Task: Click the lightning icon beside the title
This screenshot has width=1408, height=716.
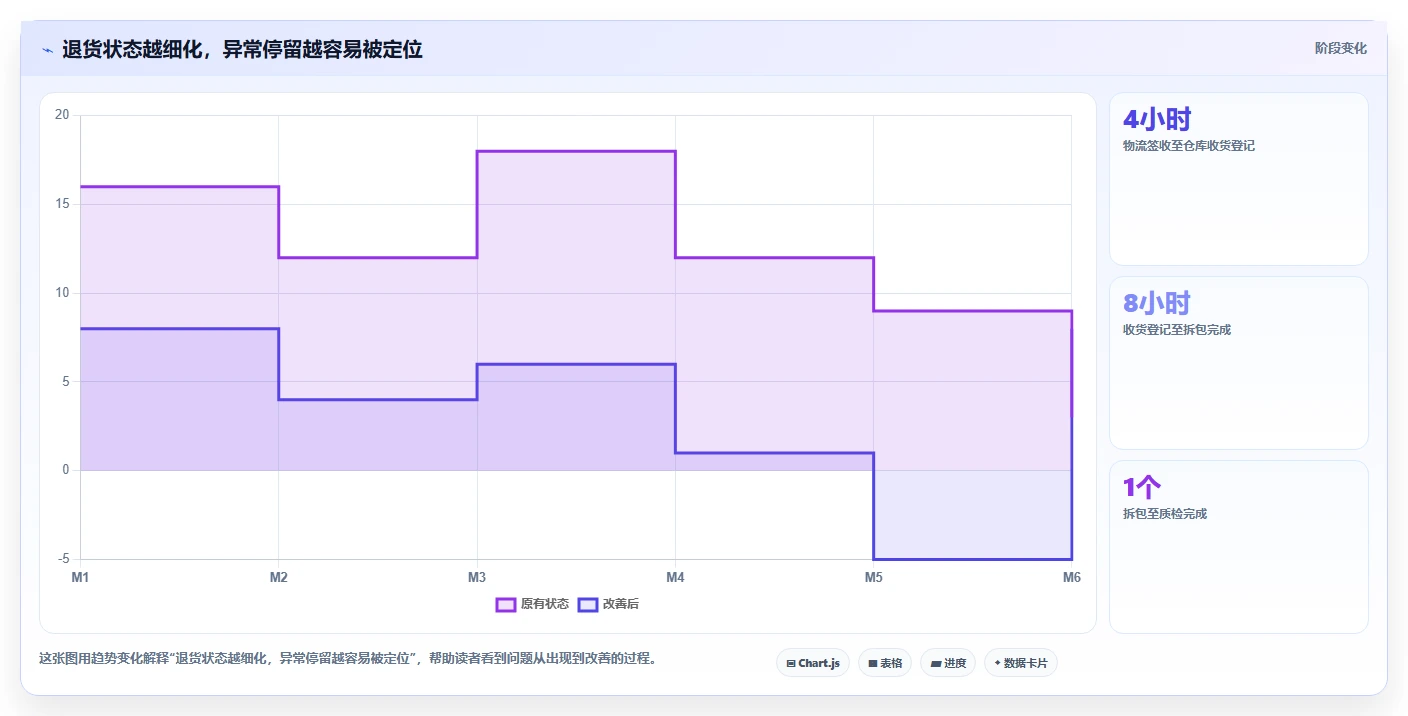Action: coord(47,50)
